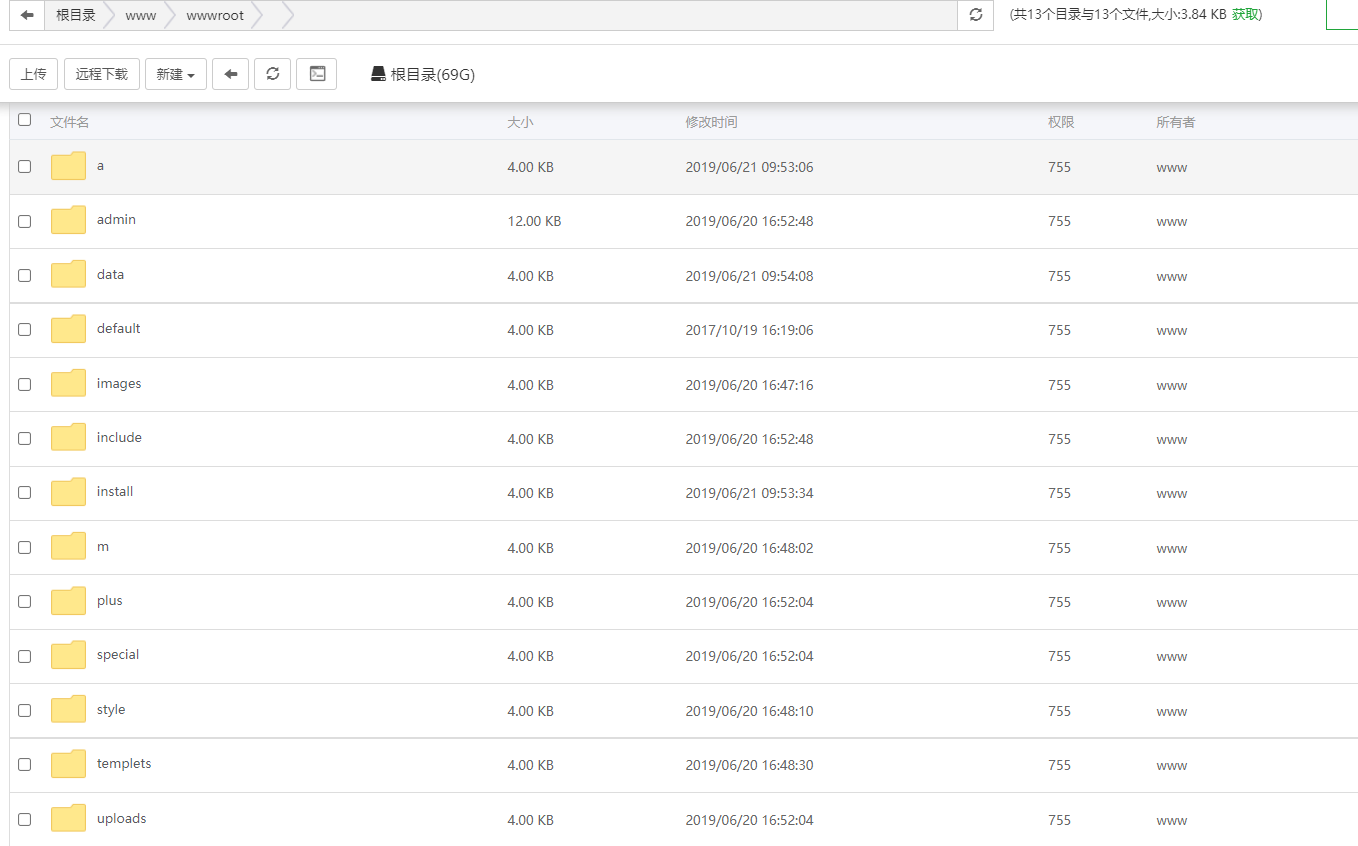Select the install folder checkbox
The height and width of the screenshot is (846, 1358).
(25, 492)
